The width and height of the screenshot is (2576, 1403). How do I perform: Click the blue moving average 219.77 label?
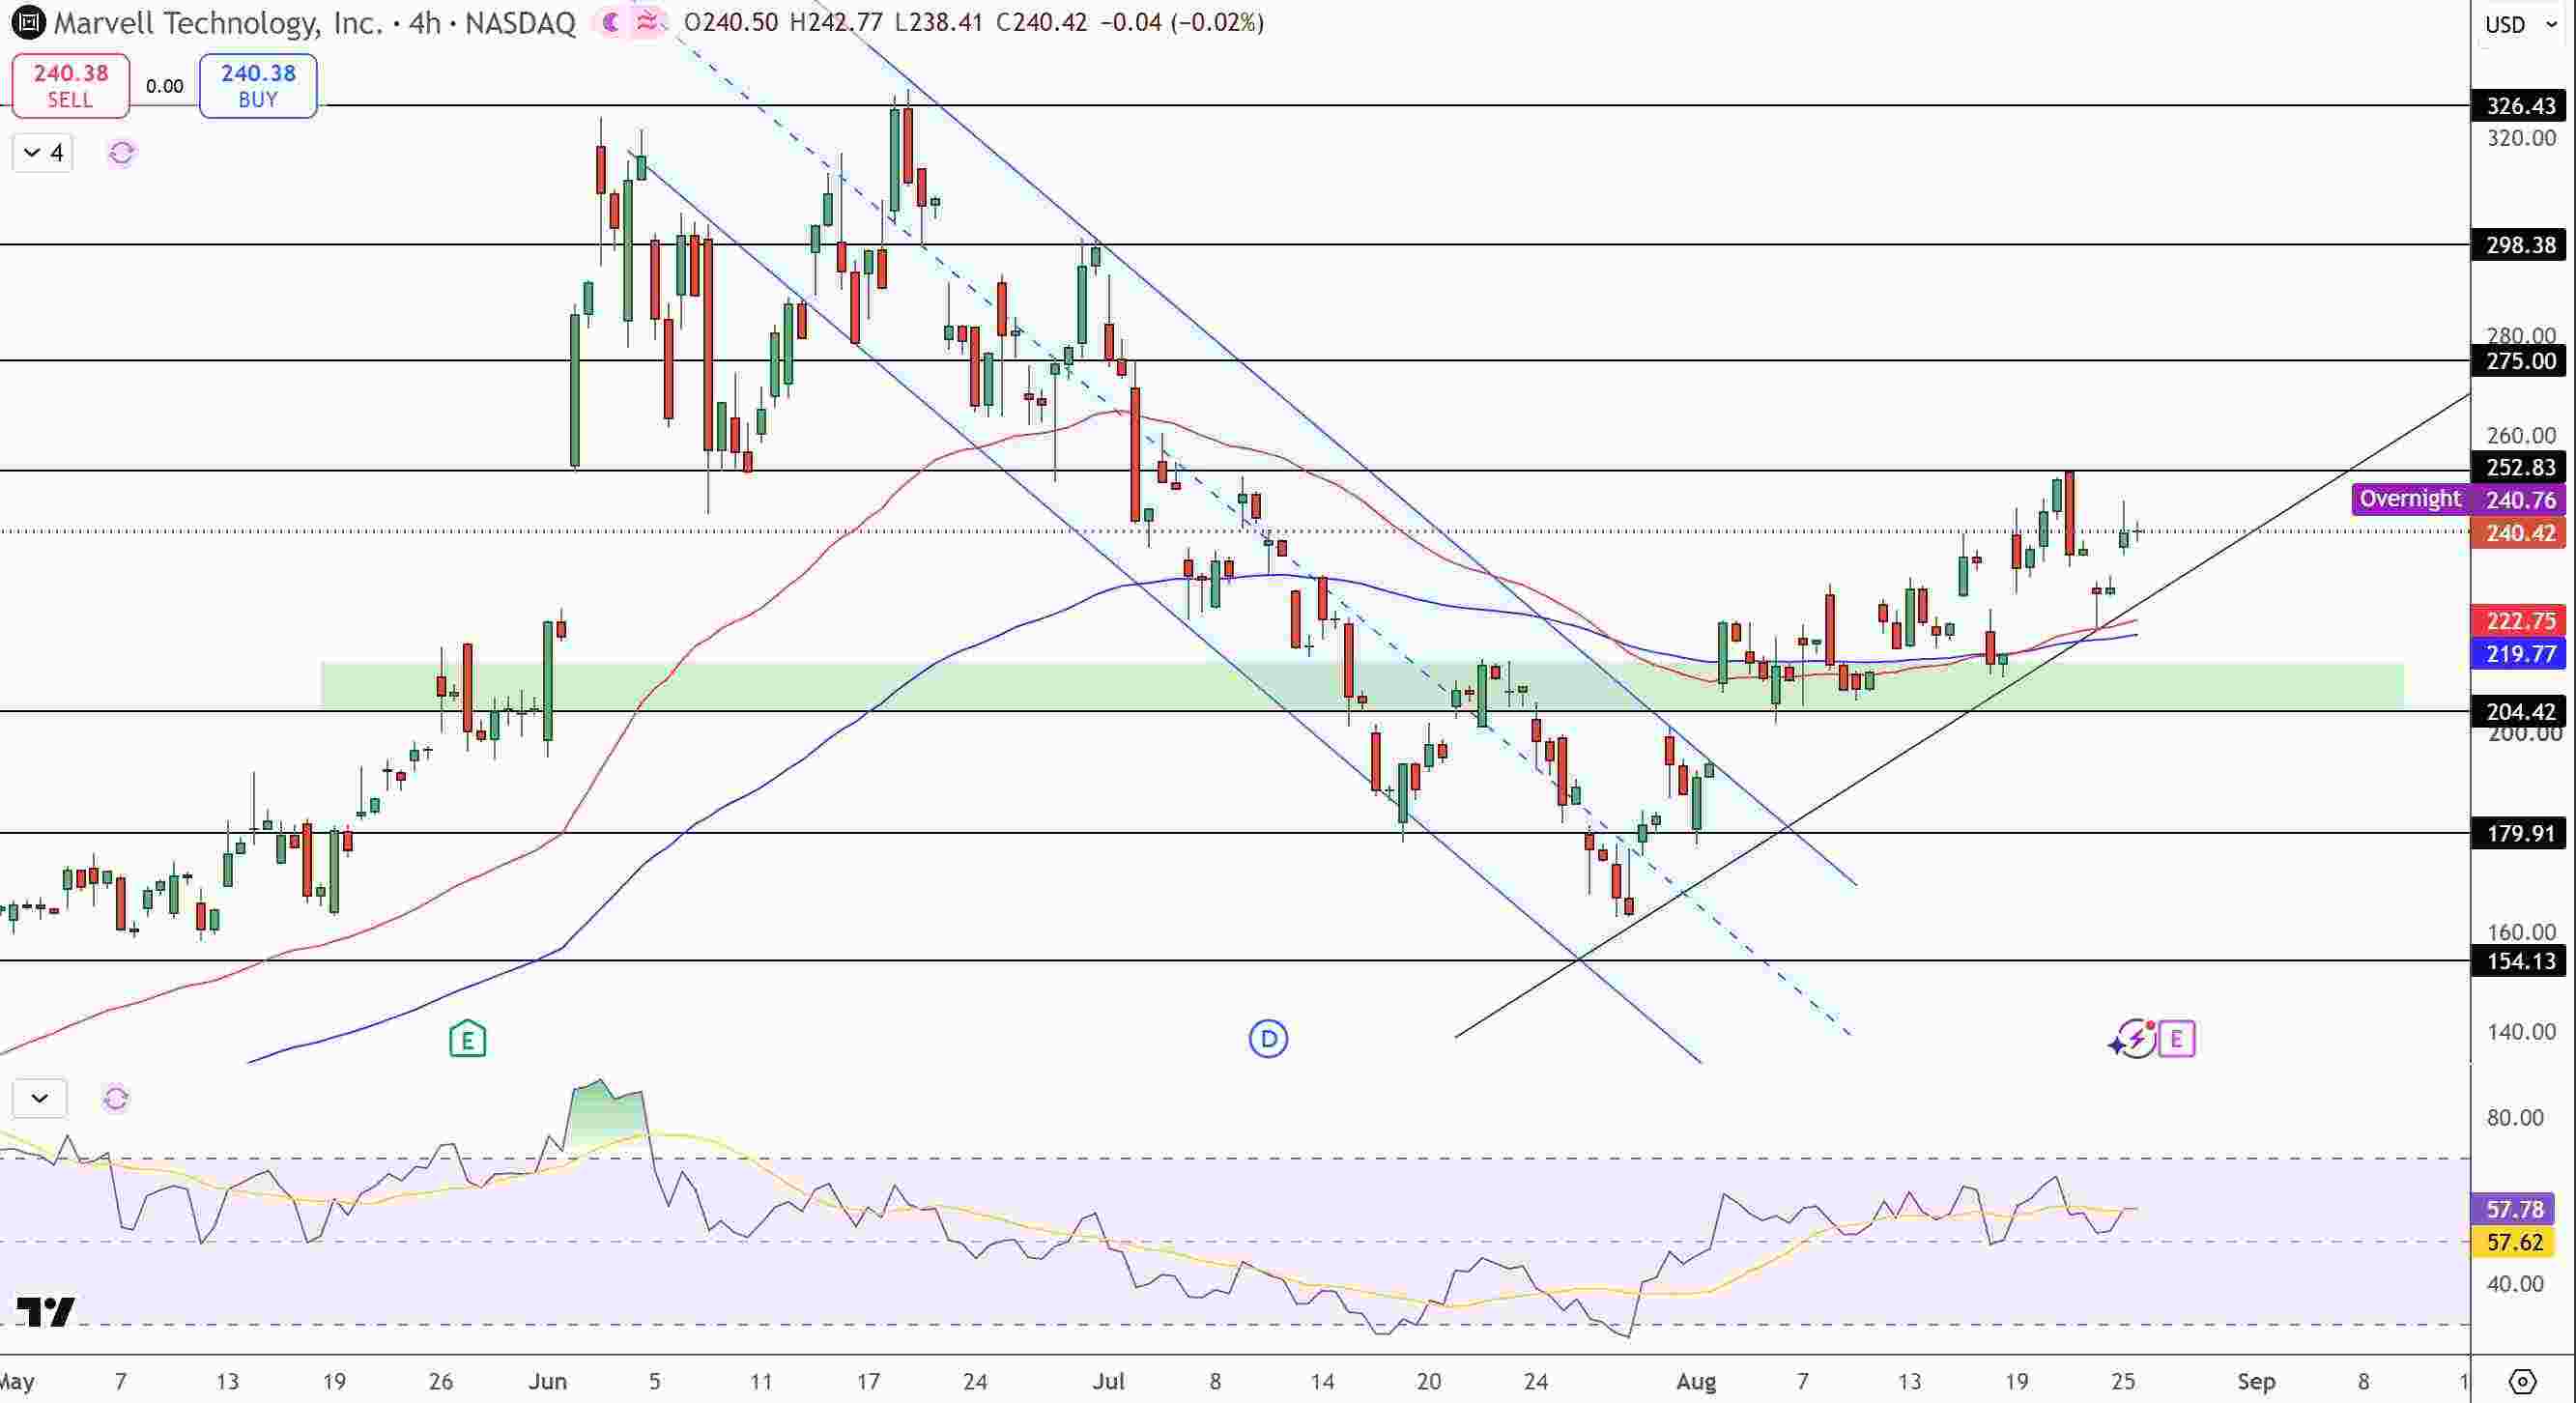click(2519, 654)
